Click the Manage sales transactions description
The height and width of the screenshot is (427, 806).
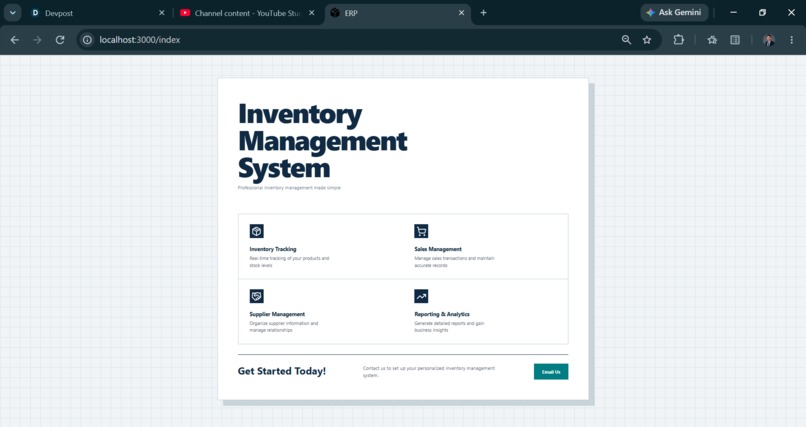coord(454,262)
